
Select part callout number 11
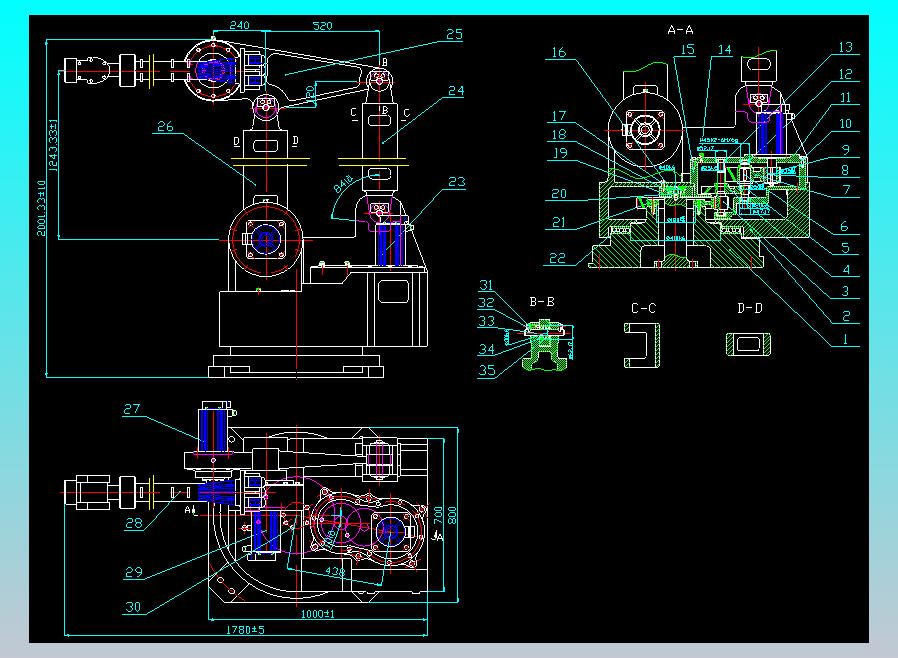coord(846,98)
